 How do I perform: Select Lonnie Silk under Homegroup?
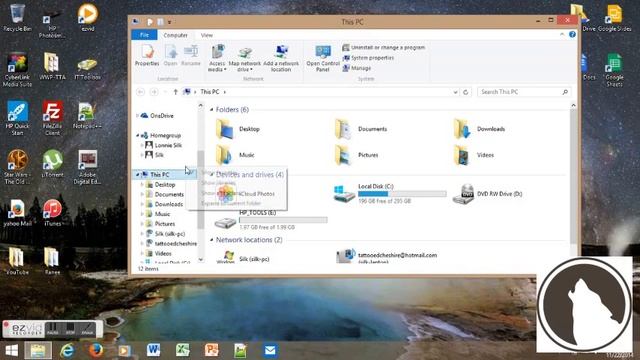[x=163, y=145]
